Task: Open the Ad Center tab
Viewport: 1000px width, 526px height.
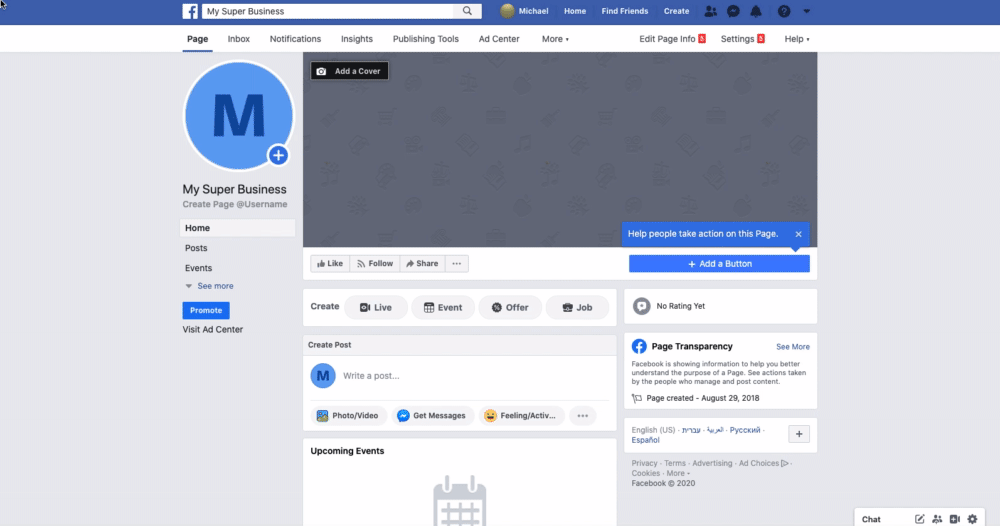Action: tap(499, 39)
